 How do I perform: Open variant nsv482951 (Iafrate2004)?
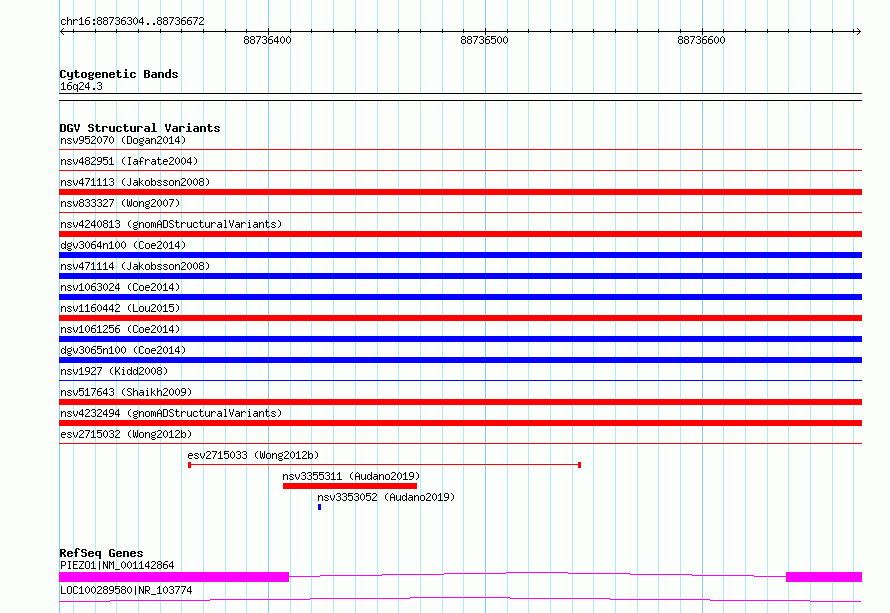[x=129, y=161]
